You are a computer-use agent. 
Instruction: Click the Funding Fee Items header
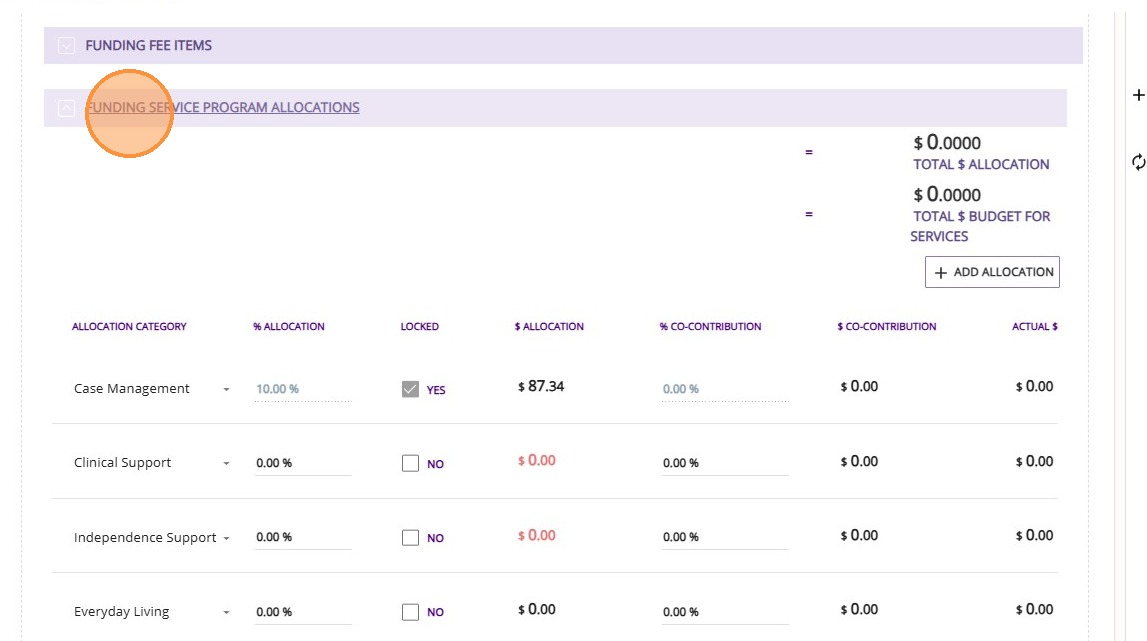(149, 45)
